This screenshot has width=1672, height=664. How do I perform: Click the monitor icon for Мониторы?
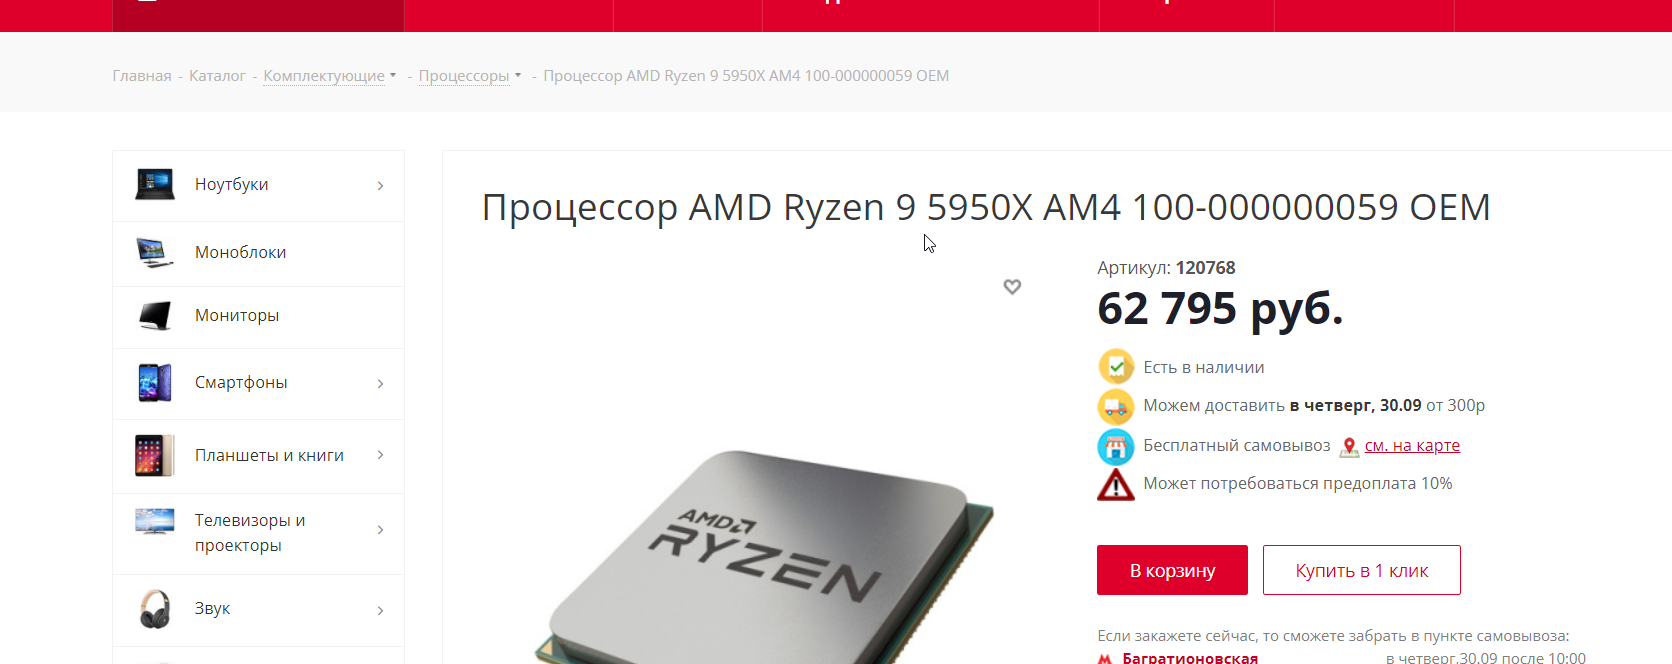click(155, 316)
